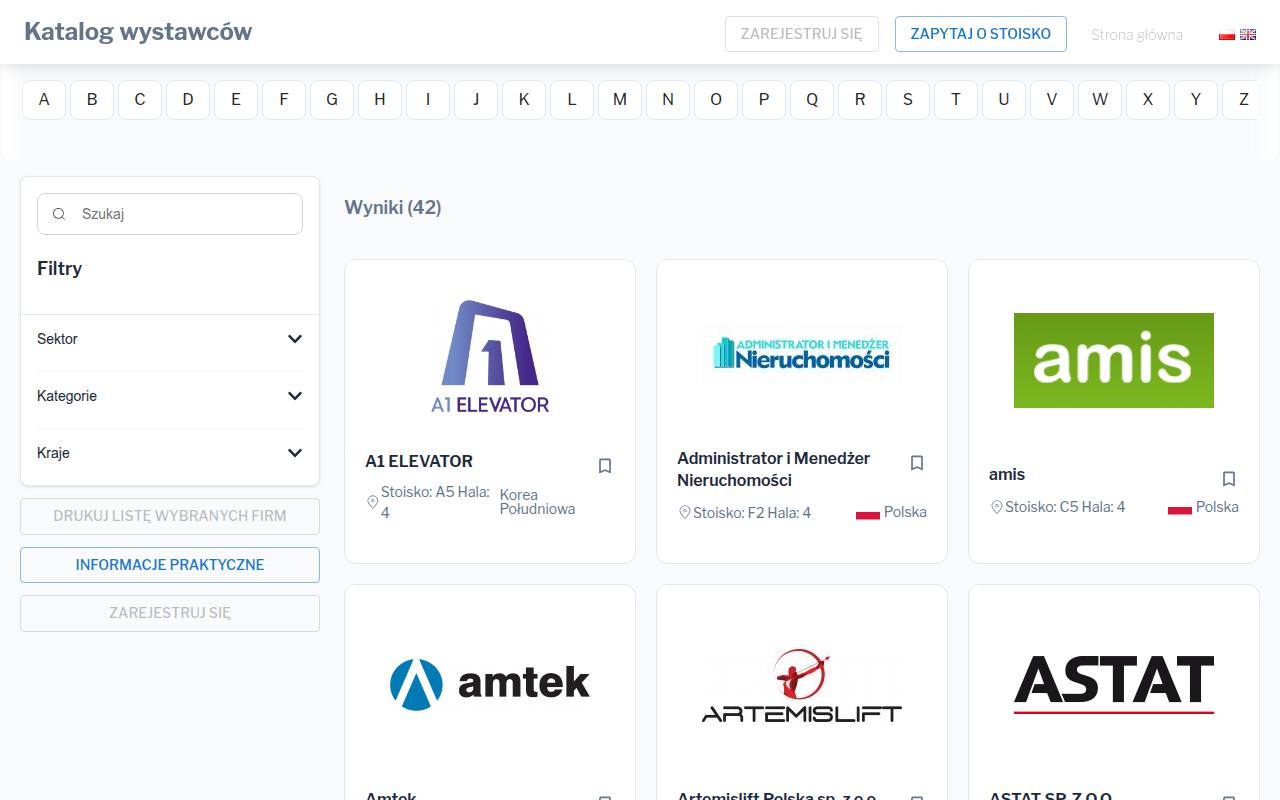Image resolution: width=1280 pixels, height=800 pixels.
Task: Bookmark Administrator i Menedżer Nieruchomości
Action: [917, 463]
